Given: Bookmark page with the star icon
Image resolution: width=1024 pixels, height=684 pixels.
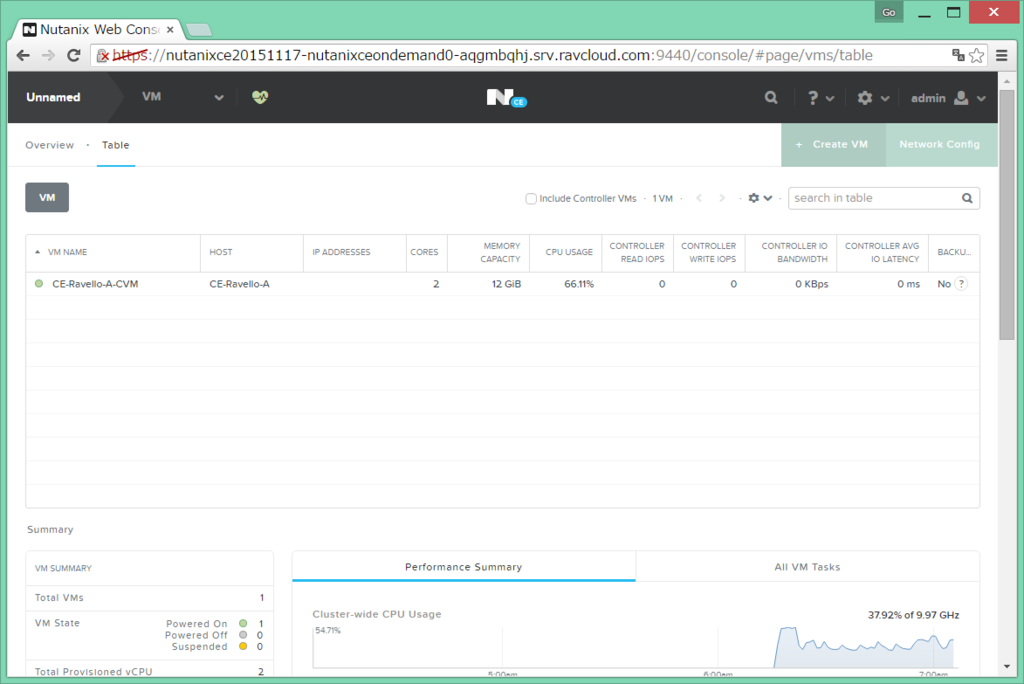Looking at the screenshot, I should (x=976, y=56).
